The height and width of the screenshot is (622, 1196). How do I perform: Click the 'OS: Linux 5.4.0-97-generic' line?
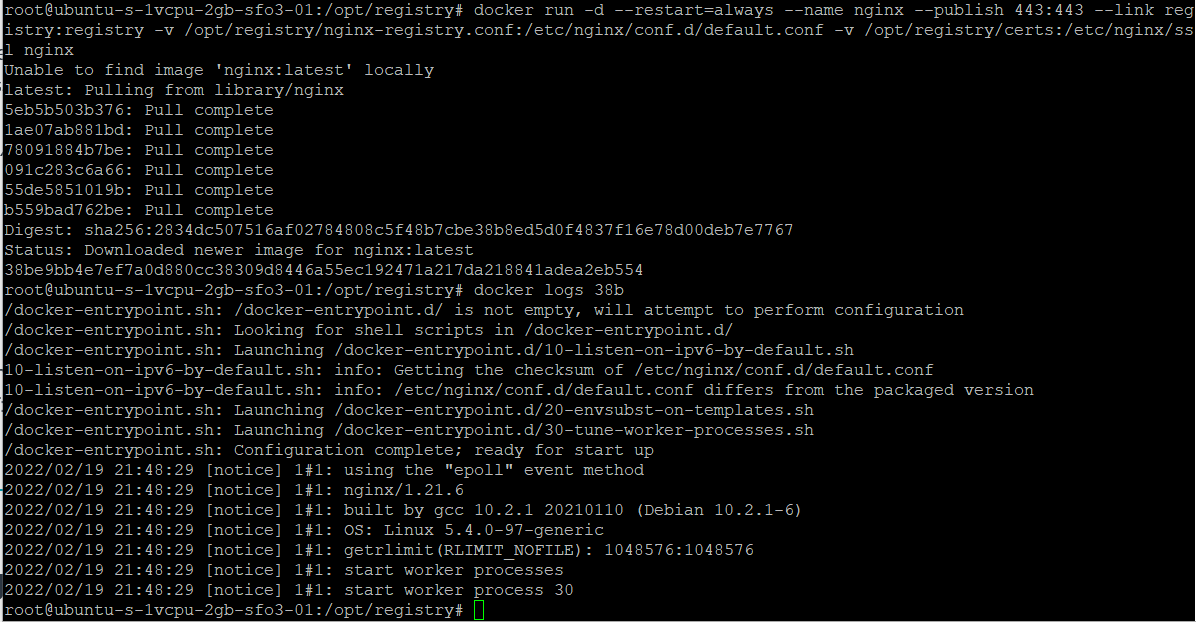[x=304, y=530]
